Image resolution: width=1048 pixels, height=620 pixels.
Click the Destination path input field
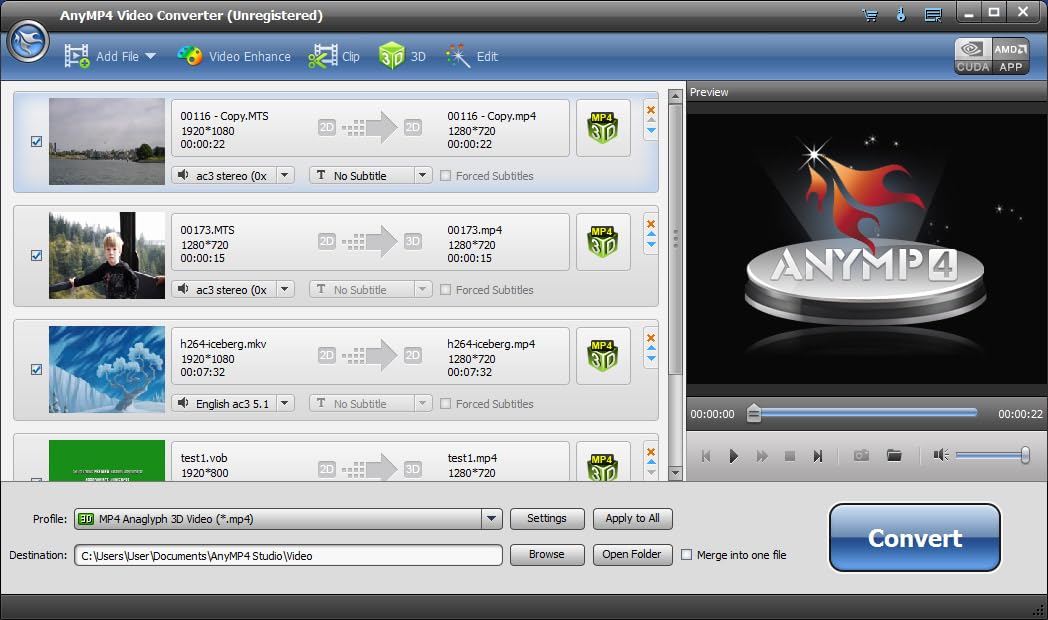(288, 555)
